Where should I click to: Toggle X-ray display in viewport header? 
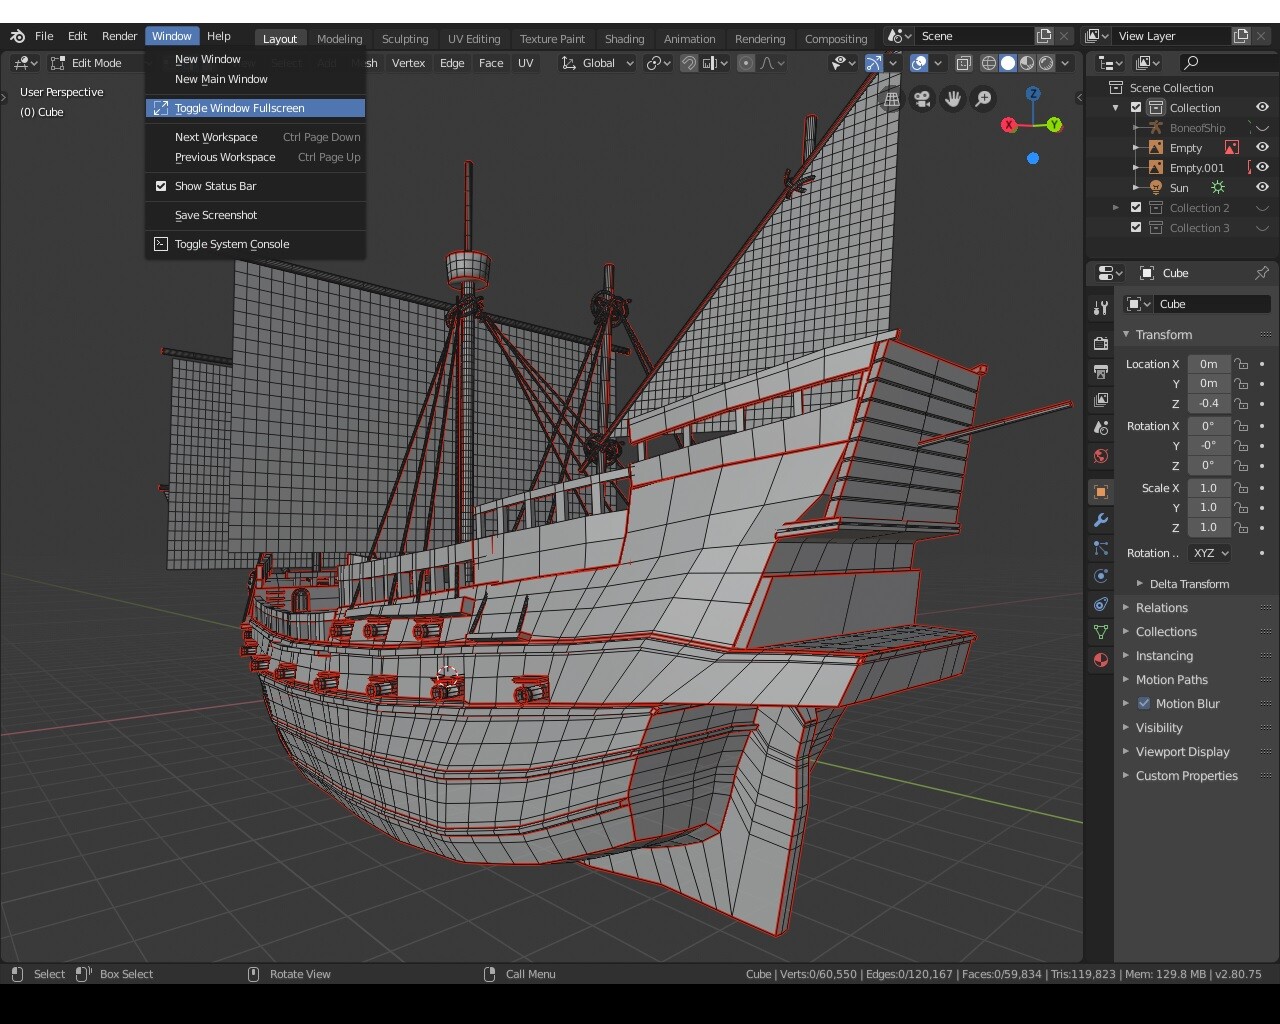coord(964,63)
